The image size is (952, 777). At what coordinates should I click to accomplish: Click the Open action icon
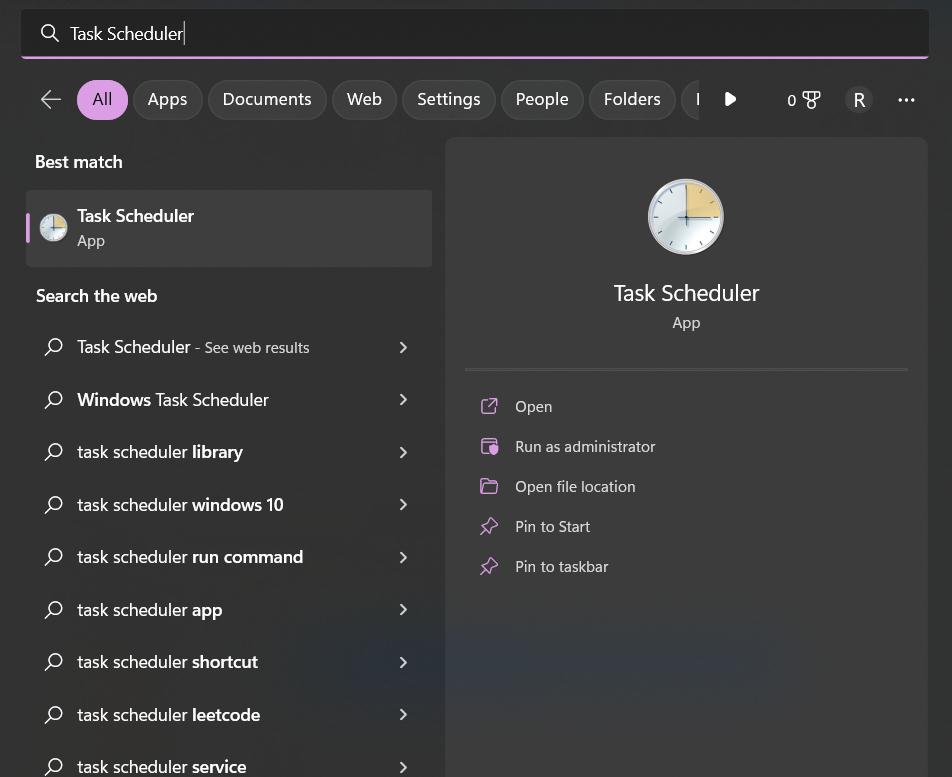pyautogui.click(x=489, y=406)
